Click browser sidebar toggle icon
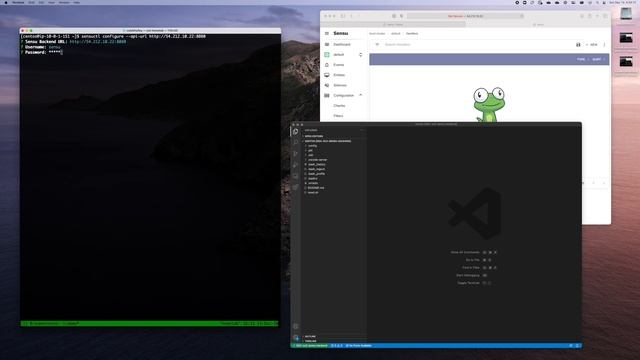The image size is (640, 360). pos(343,16)
